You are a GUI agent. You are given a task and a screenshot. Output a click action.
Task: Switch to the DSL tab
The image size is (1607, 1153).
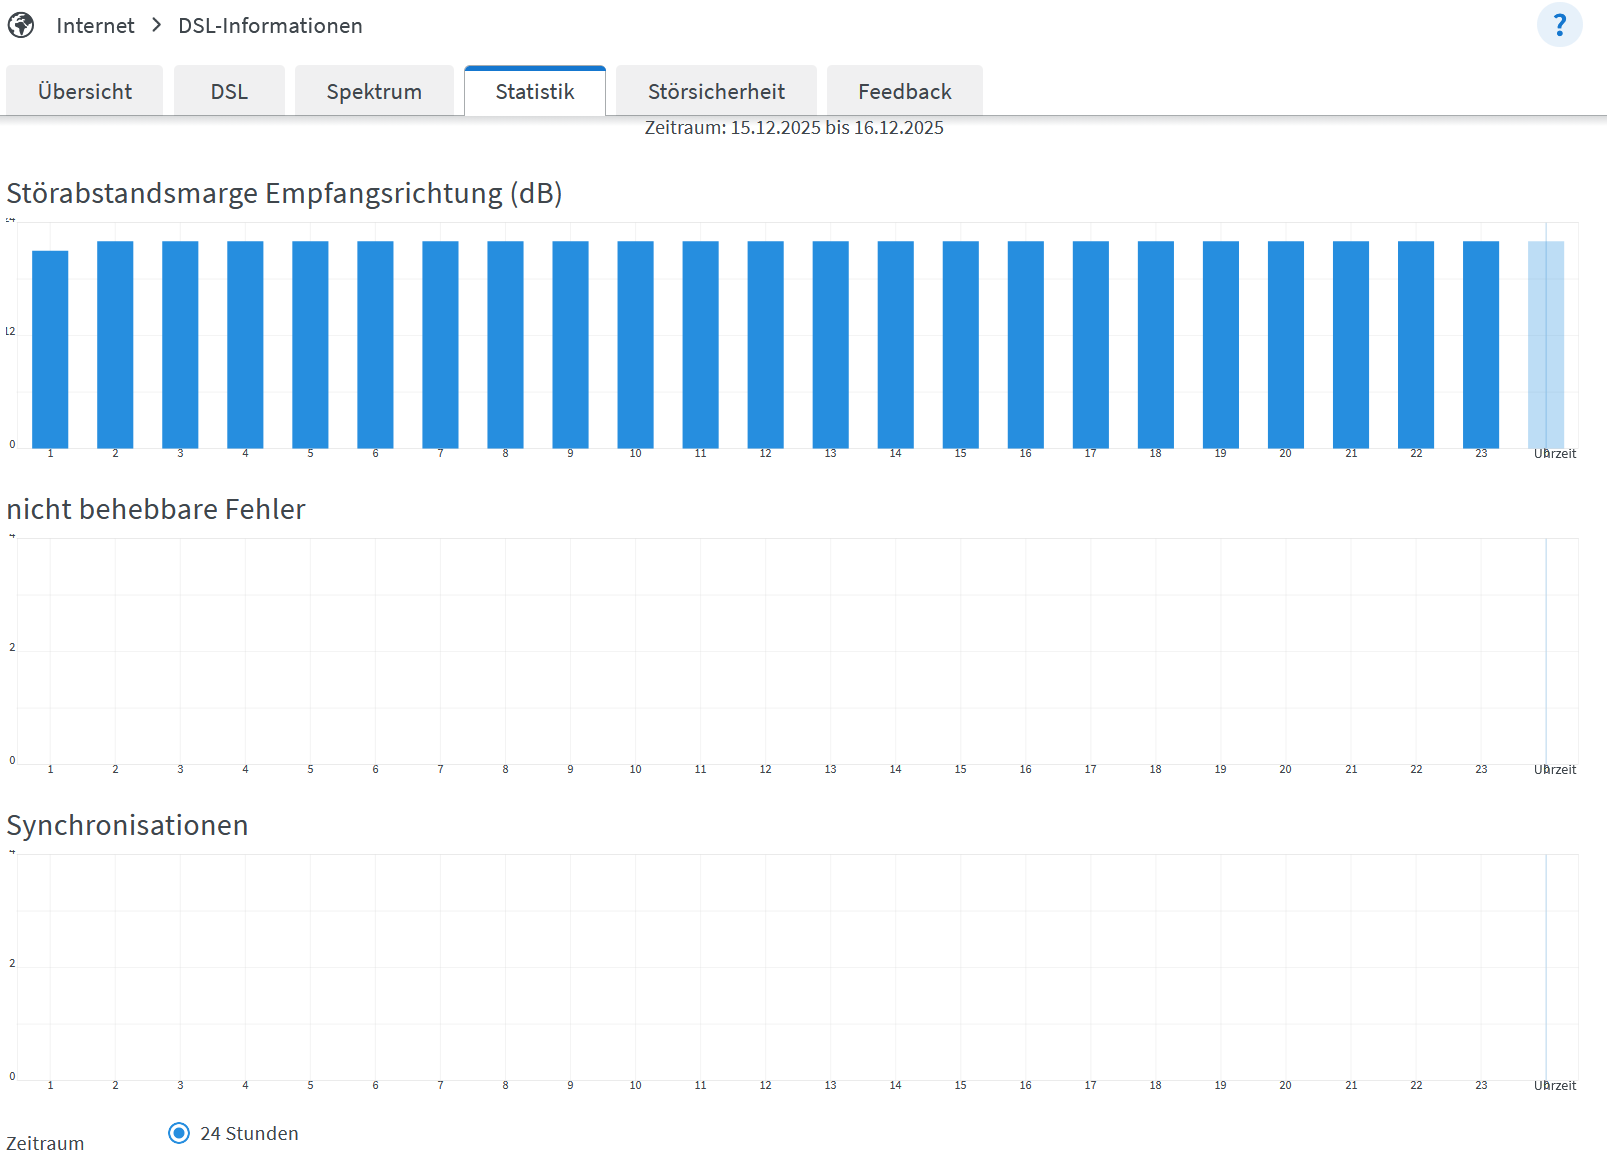(229, 91)
